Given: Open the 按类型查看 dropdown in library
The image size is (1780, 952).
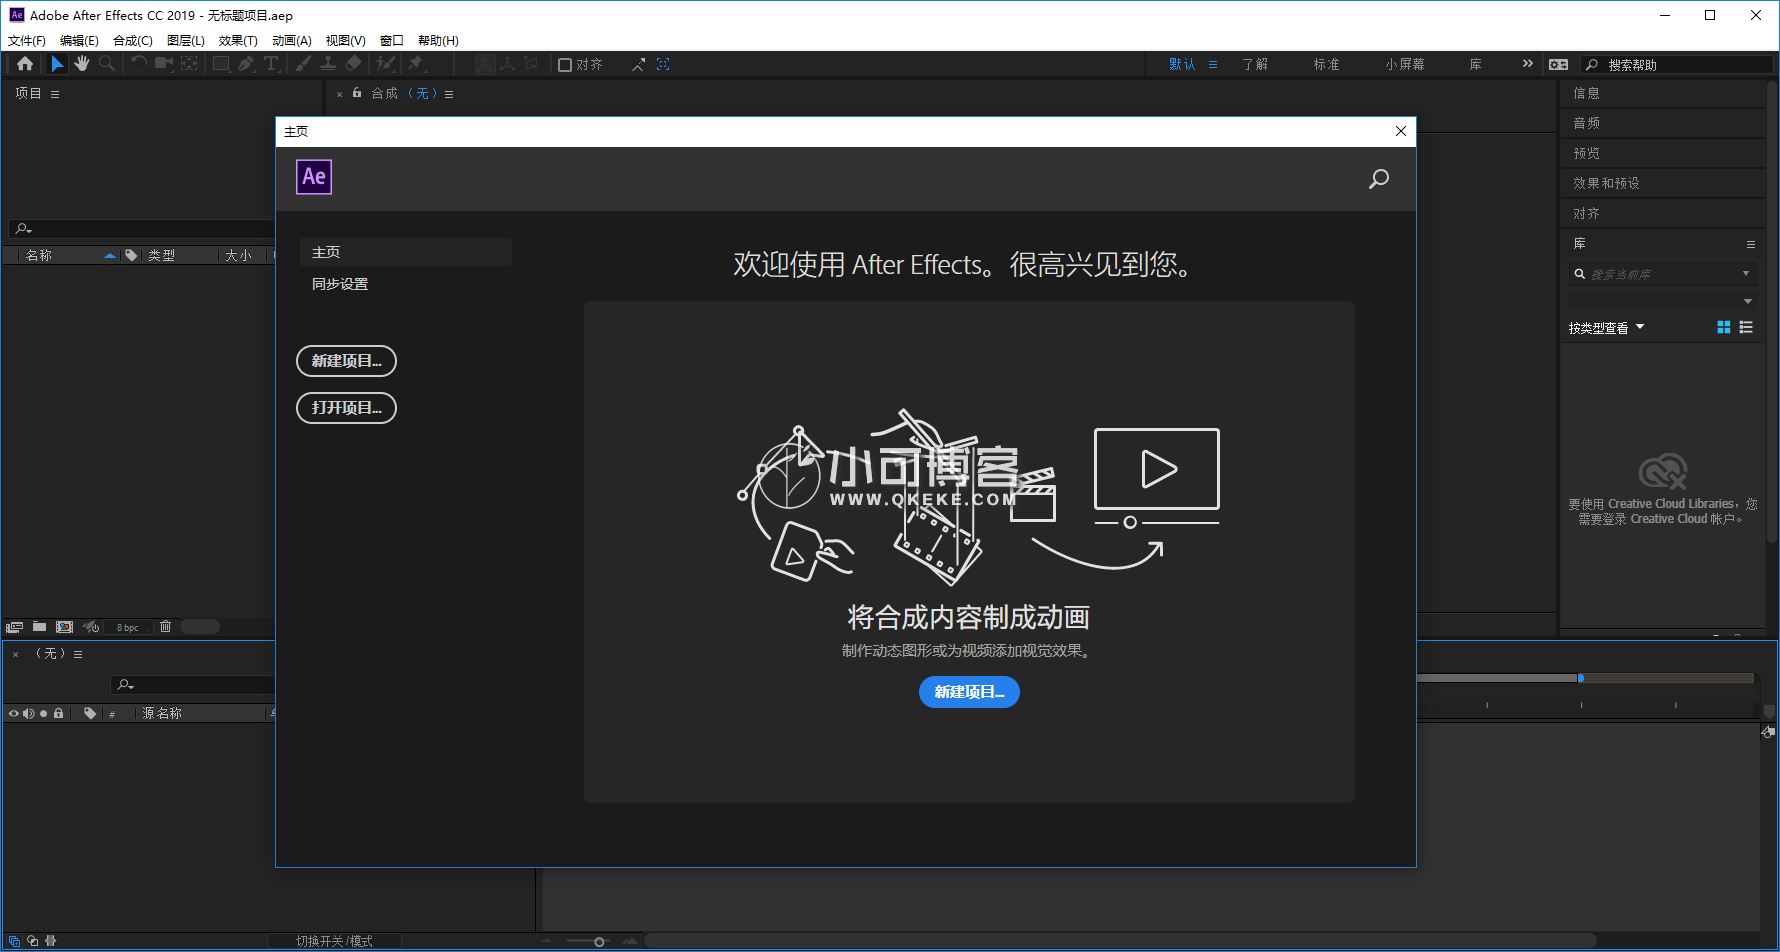Looking at the screenshot, I should click(x=1607, y=328).
